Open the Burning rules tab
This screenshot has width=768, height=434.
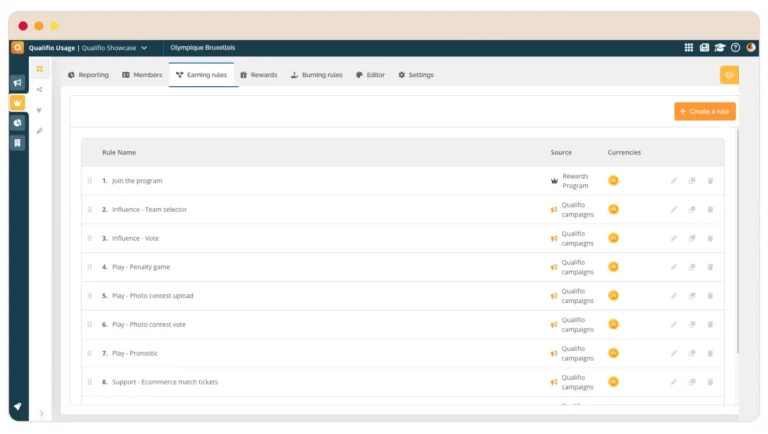click(316, 75)
